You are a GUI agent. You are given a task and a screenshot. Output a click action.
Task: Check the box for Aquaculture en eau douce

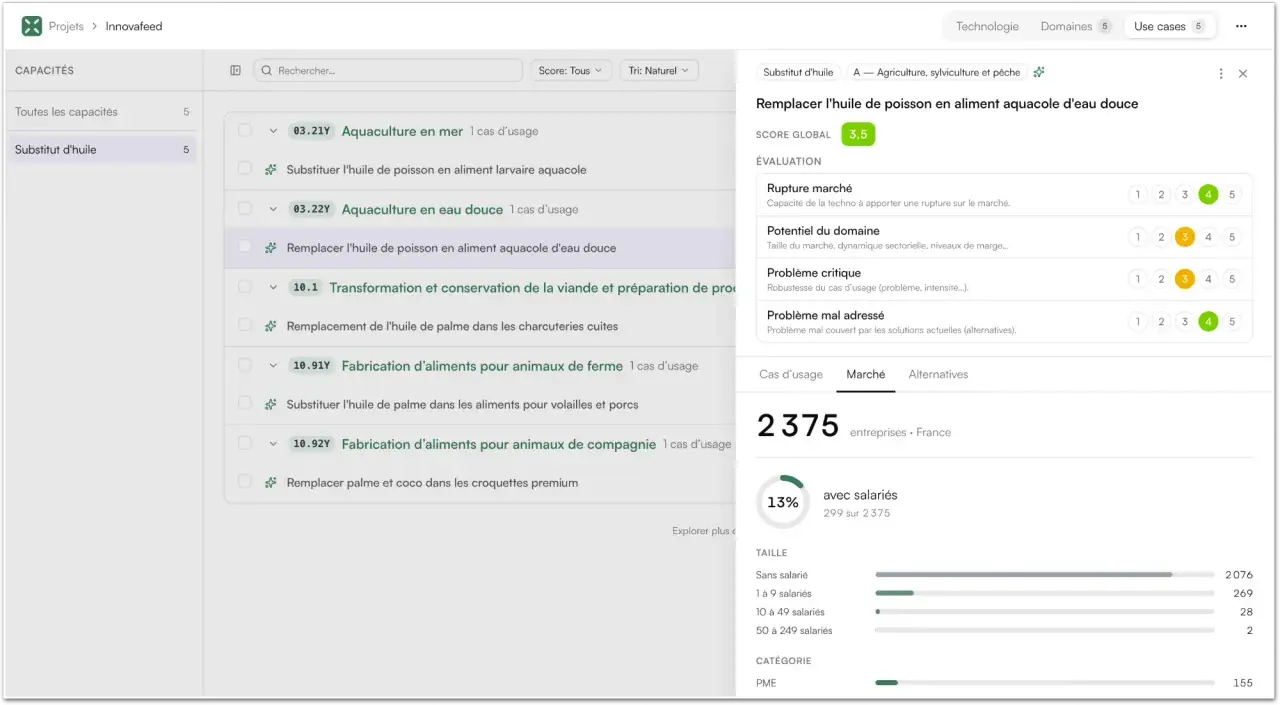tap(245, 208)
